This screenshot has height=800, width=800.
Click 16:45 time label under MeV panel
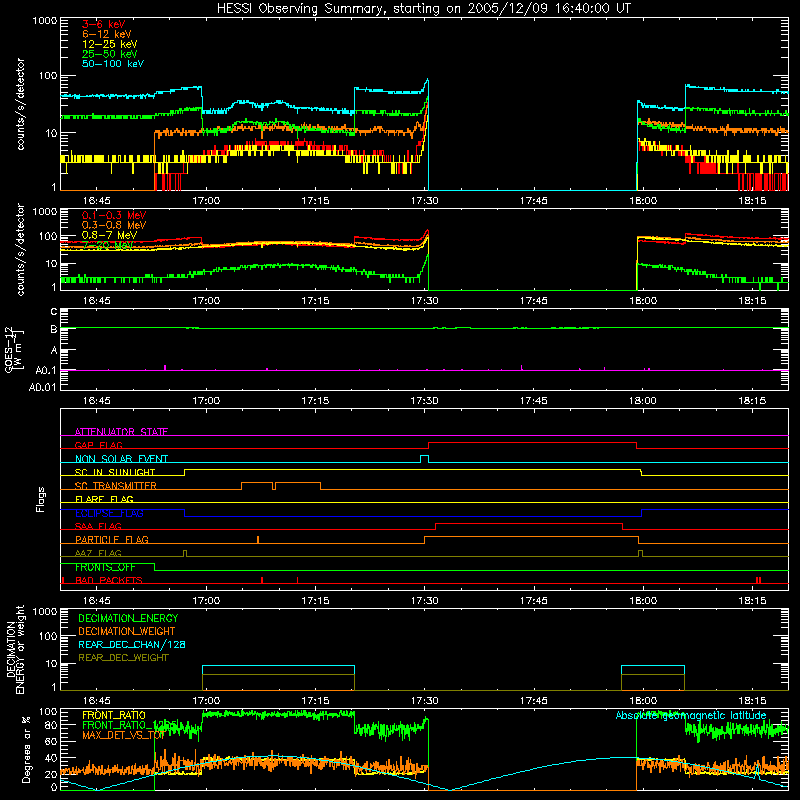click(96, 301)
